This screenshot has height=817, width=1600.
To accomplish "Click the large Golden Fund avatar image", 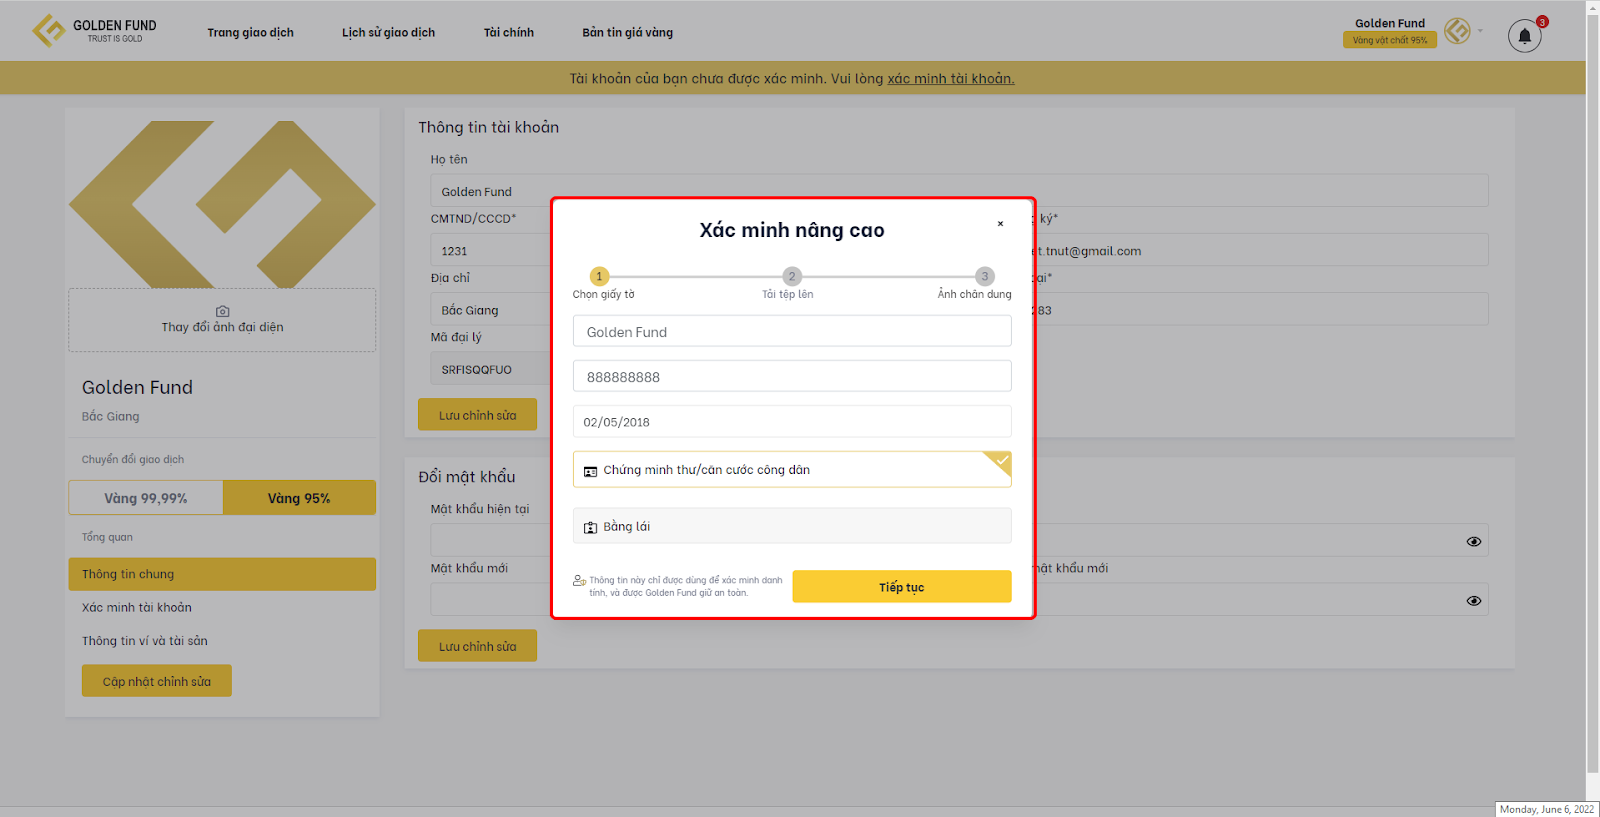I will 222,204.
